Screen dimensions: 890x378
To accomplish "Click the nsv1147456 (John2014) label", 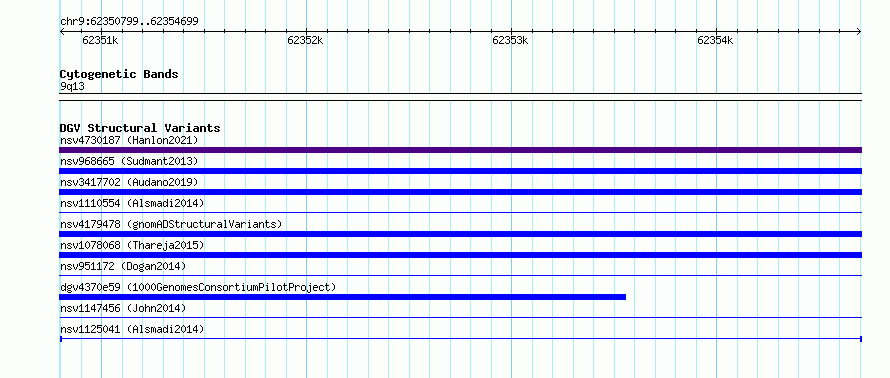I will coord(123,308).
